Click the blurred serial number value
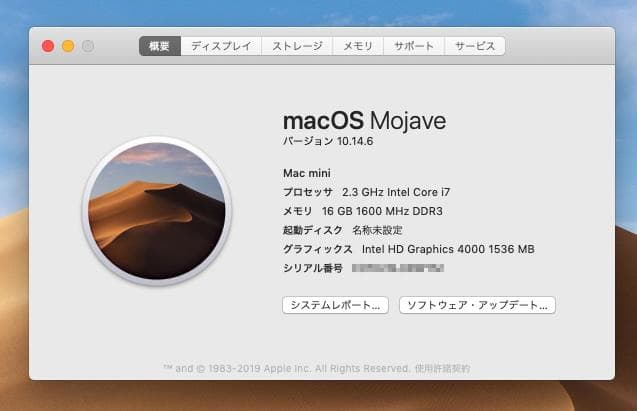This screenshot has width=637, height=411. (398, 268)
